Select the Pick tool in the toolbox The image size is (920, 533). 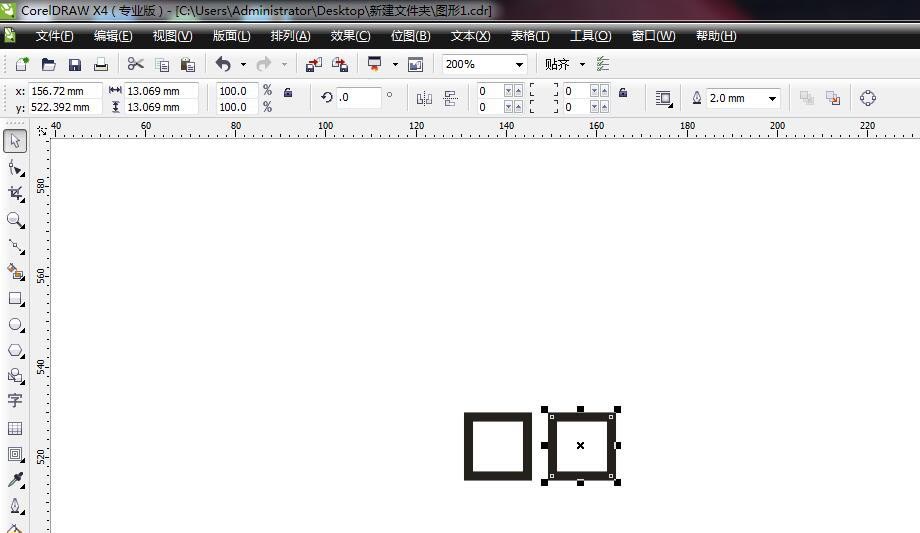tap(15, 141)
